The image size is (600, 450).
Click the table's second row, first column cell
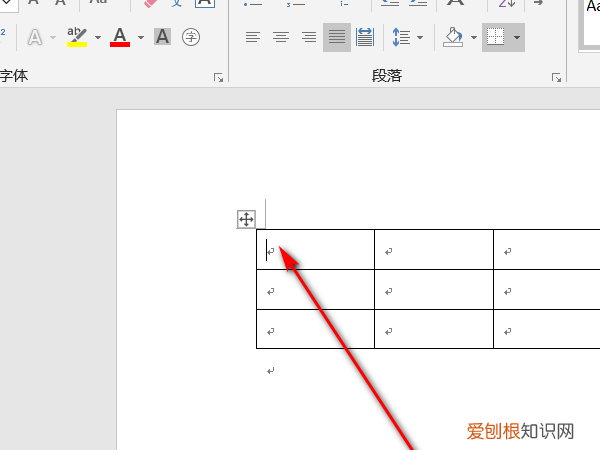coord(315,290)
